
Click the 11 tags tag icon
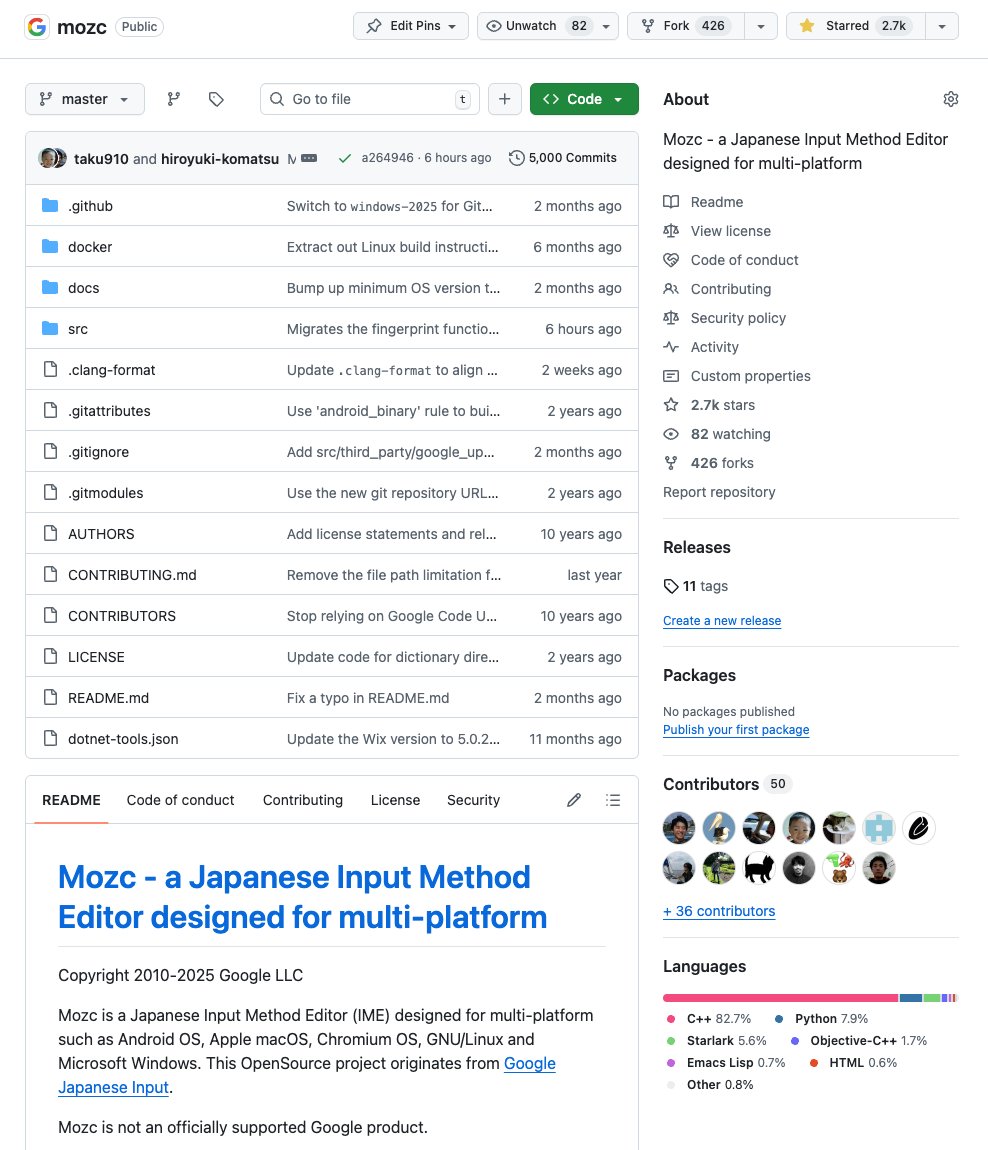click(x=670, y=586)
